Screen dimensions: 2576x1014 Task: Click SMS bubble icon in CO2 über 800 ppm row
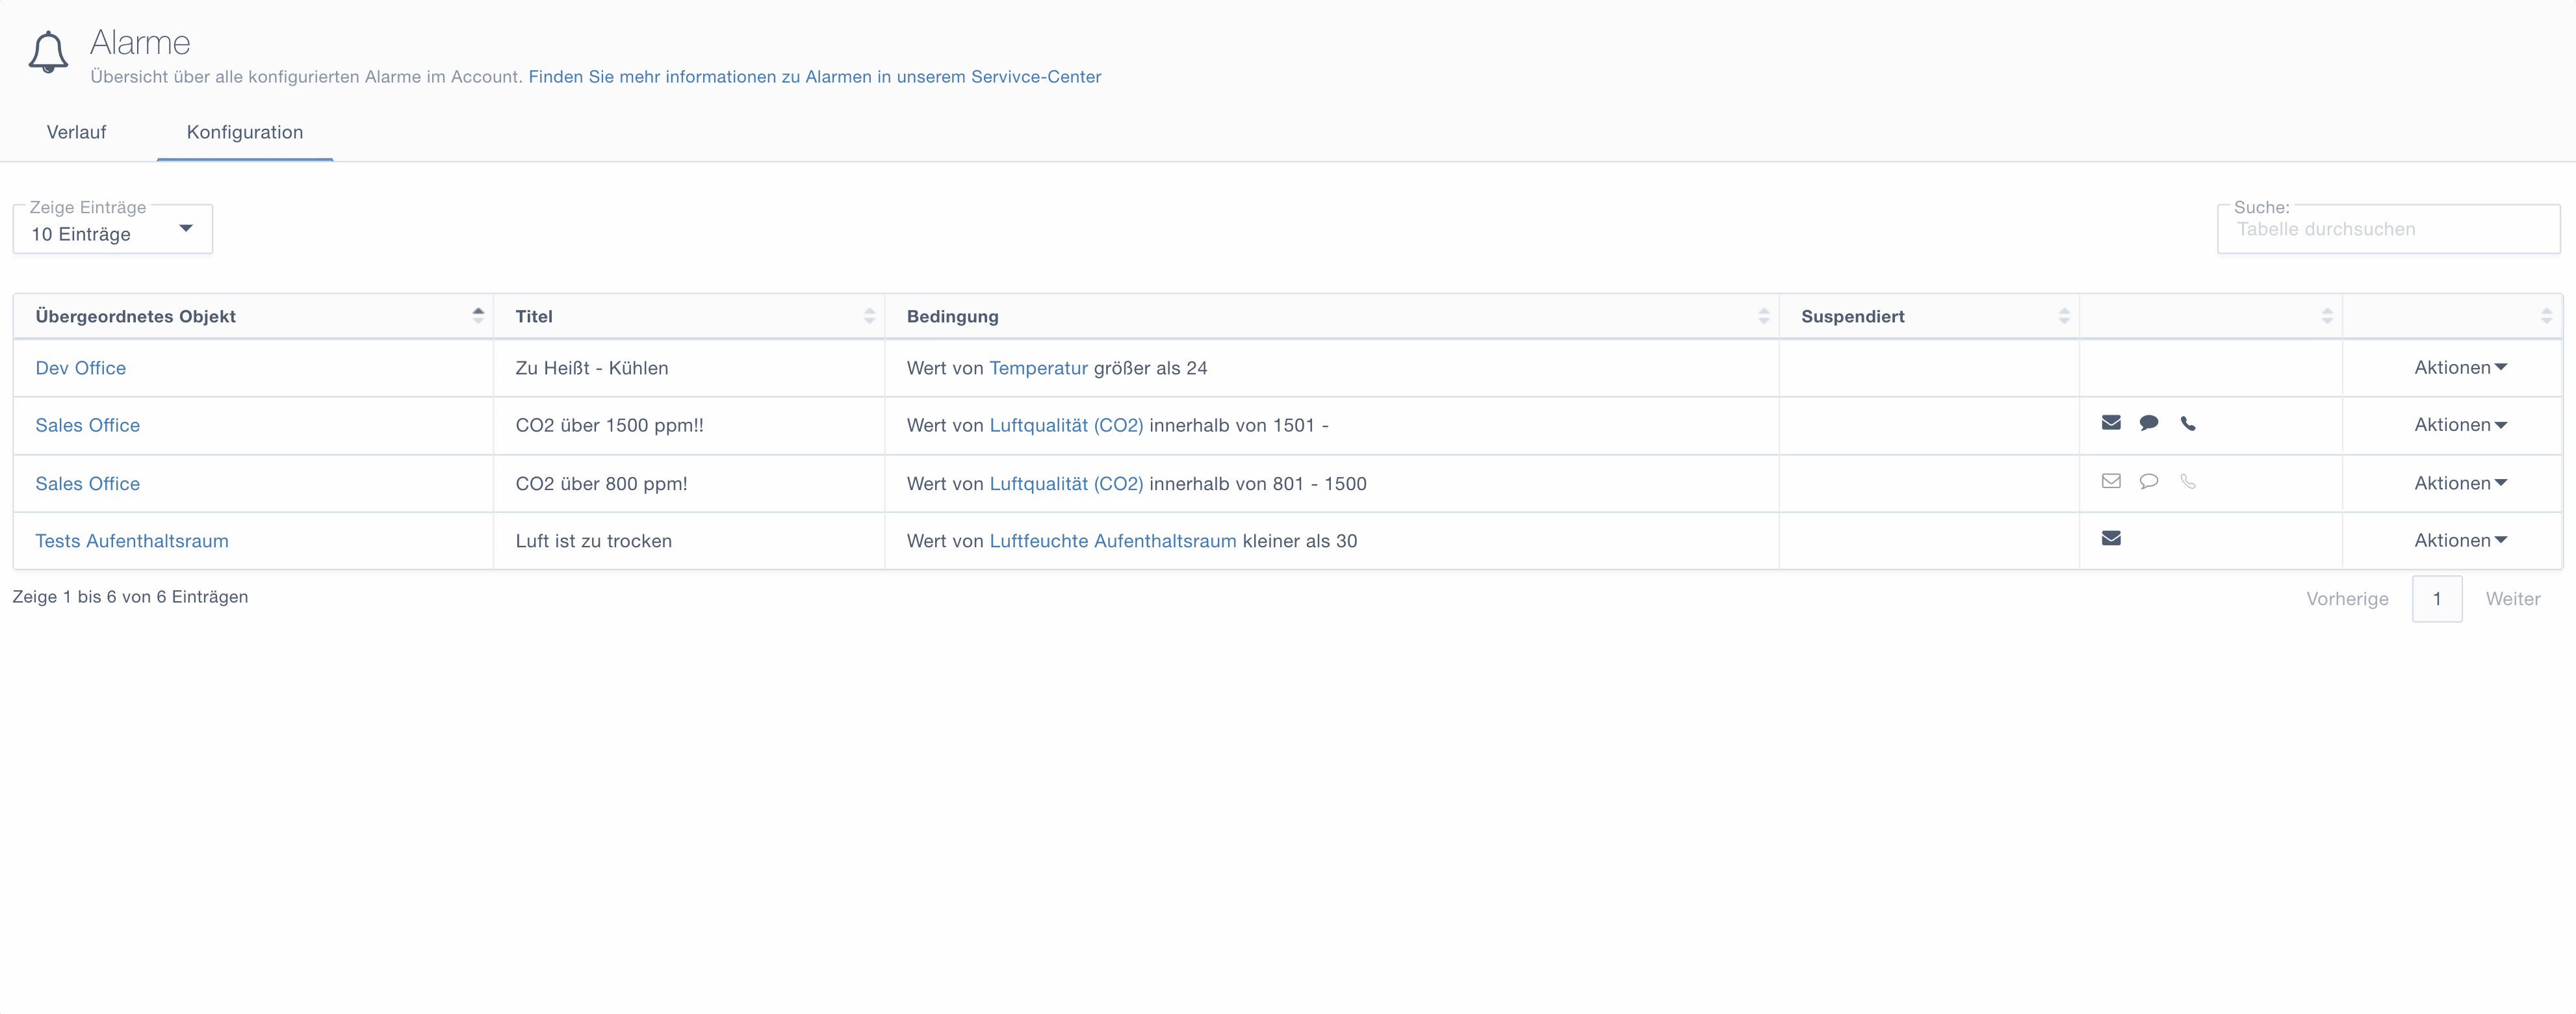[2148, 481]
